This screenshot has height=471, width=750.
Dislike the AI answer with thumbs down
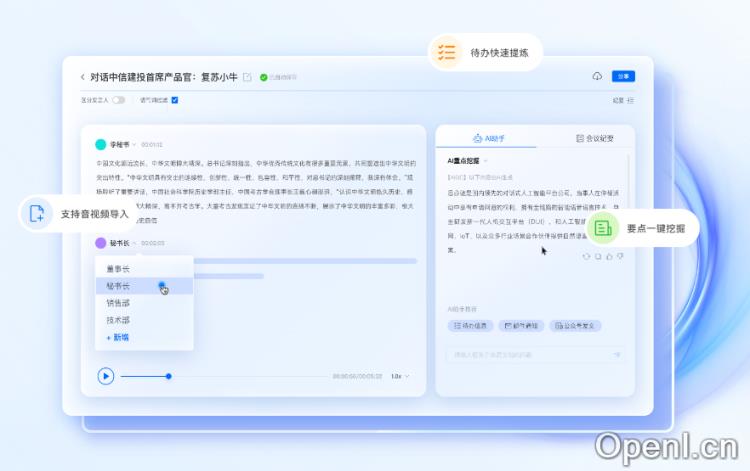pyautogui.click(x=620, y=257)
